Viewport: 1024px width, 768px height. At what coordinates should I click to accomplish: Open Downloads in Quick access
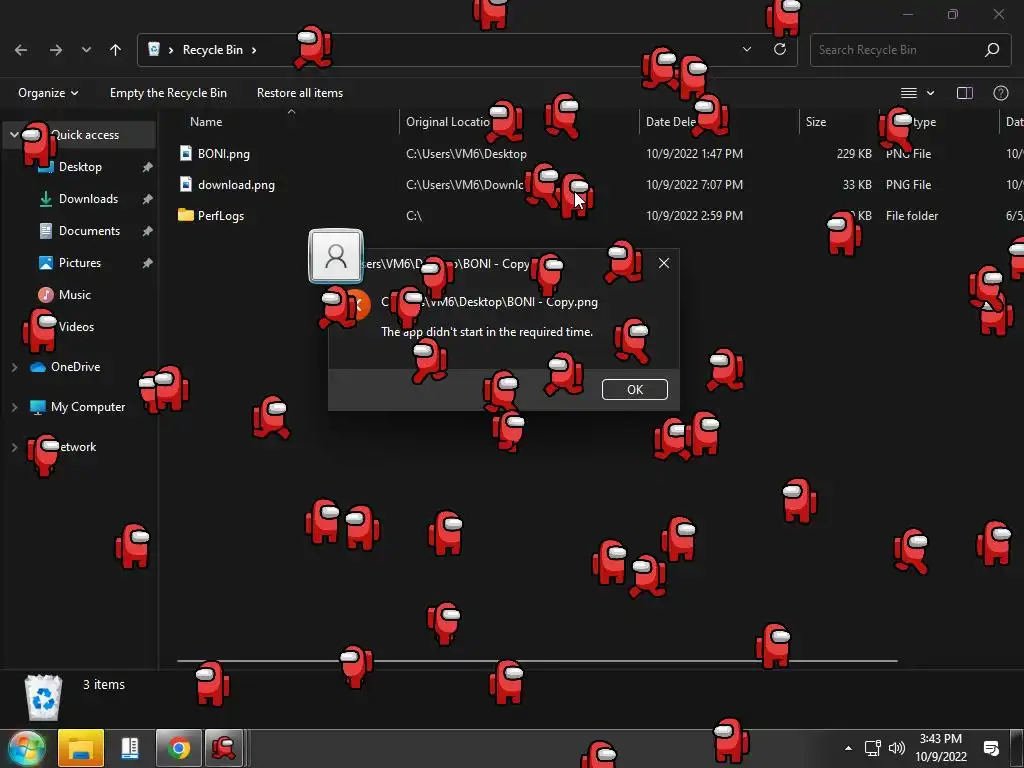[88, 199]
